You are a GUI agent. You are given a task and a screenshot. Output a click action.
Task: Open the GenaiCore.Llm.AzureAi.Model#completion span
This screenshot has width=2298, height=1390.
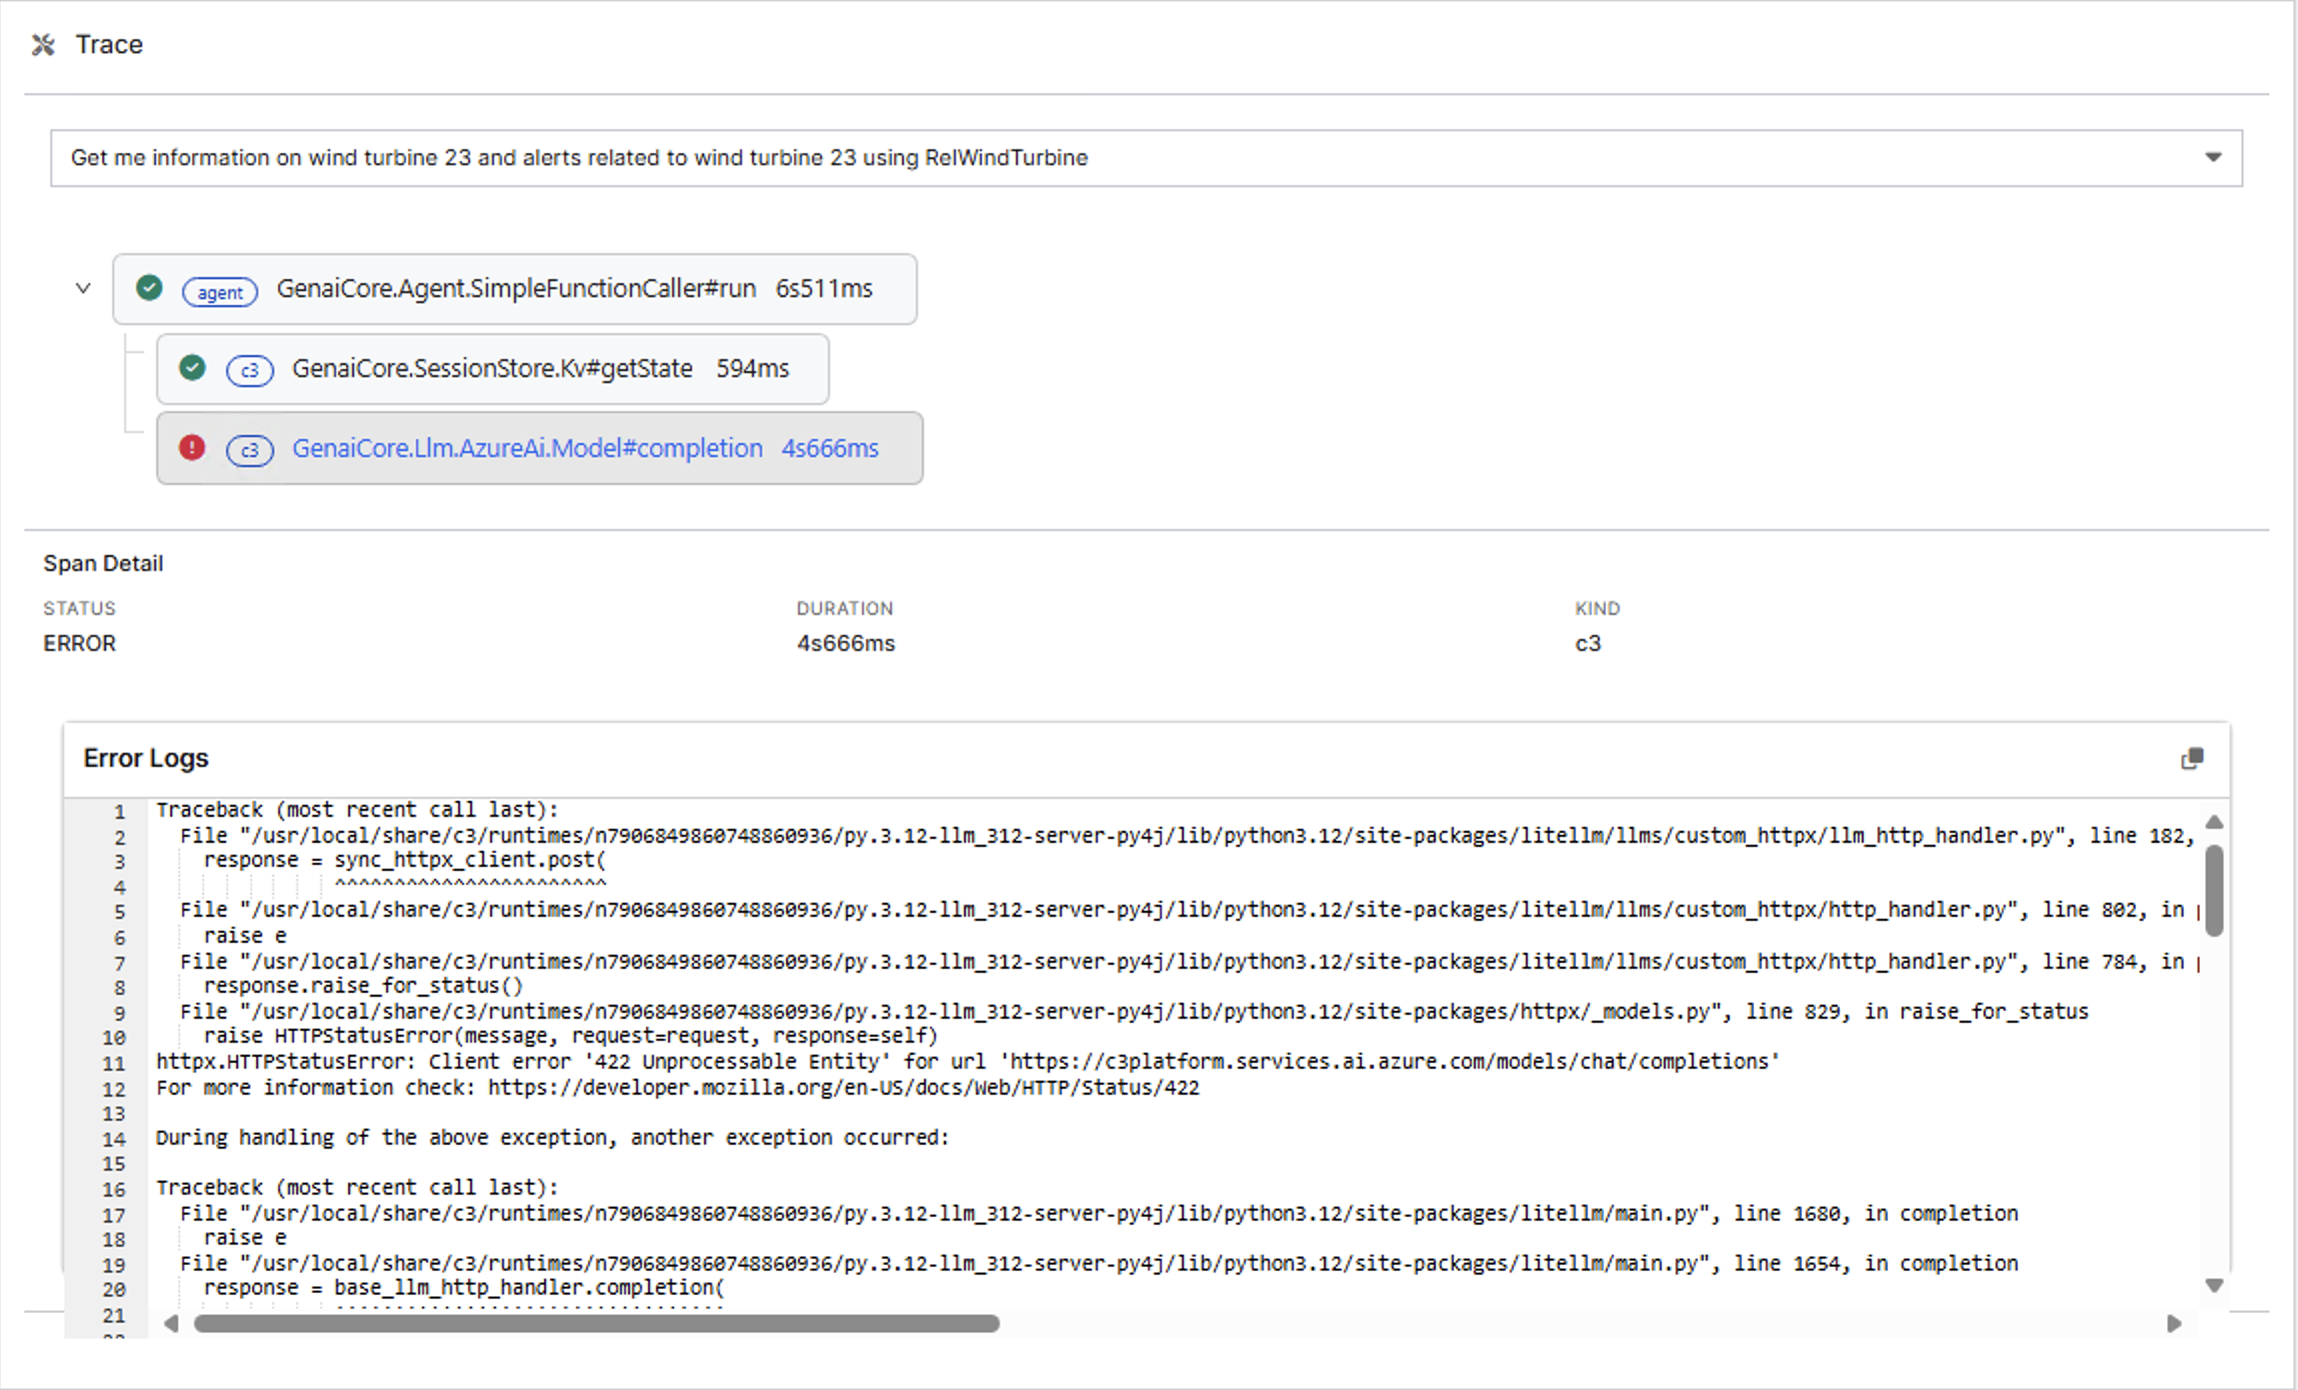click(527, 448)
